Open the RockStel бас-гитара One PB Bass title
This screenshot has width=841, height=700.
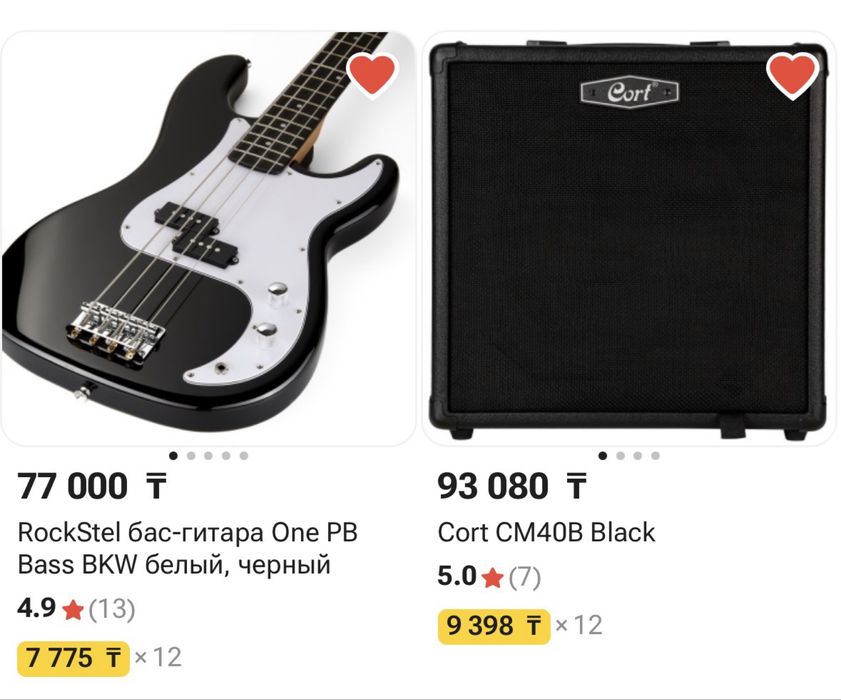[x=188, y=548]
